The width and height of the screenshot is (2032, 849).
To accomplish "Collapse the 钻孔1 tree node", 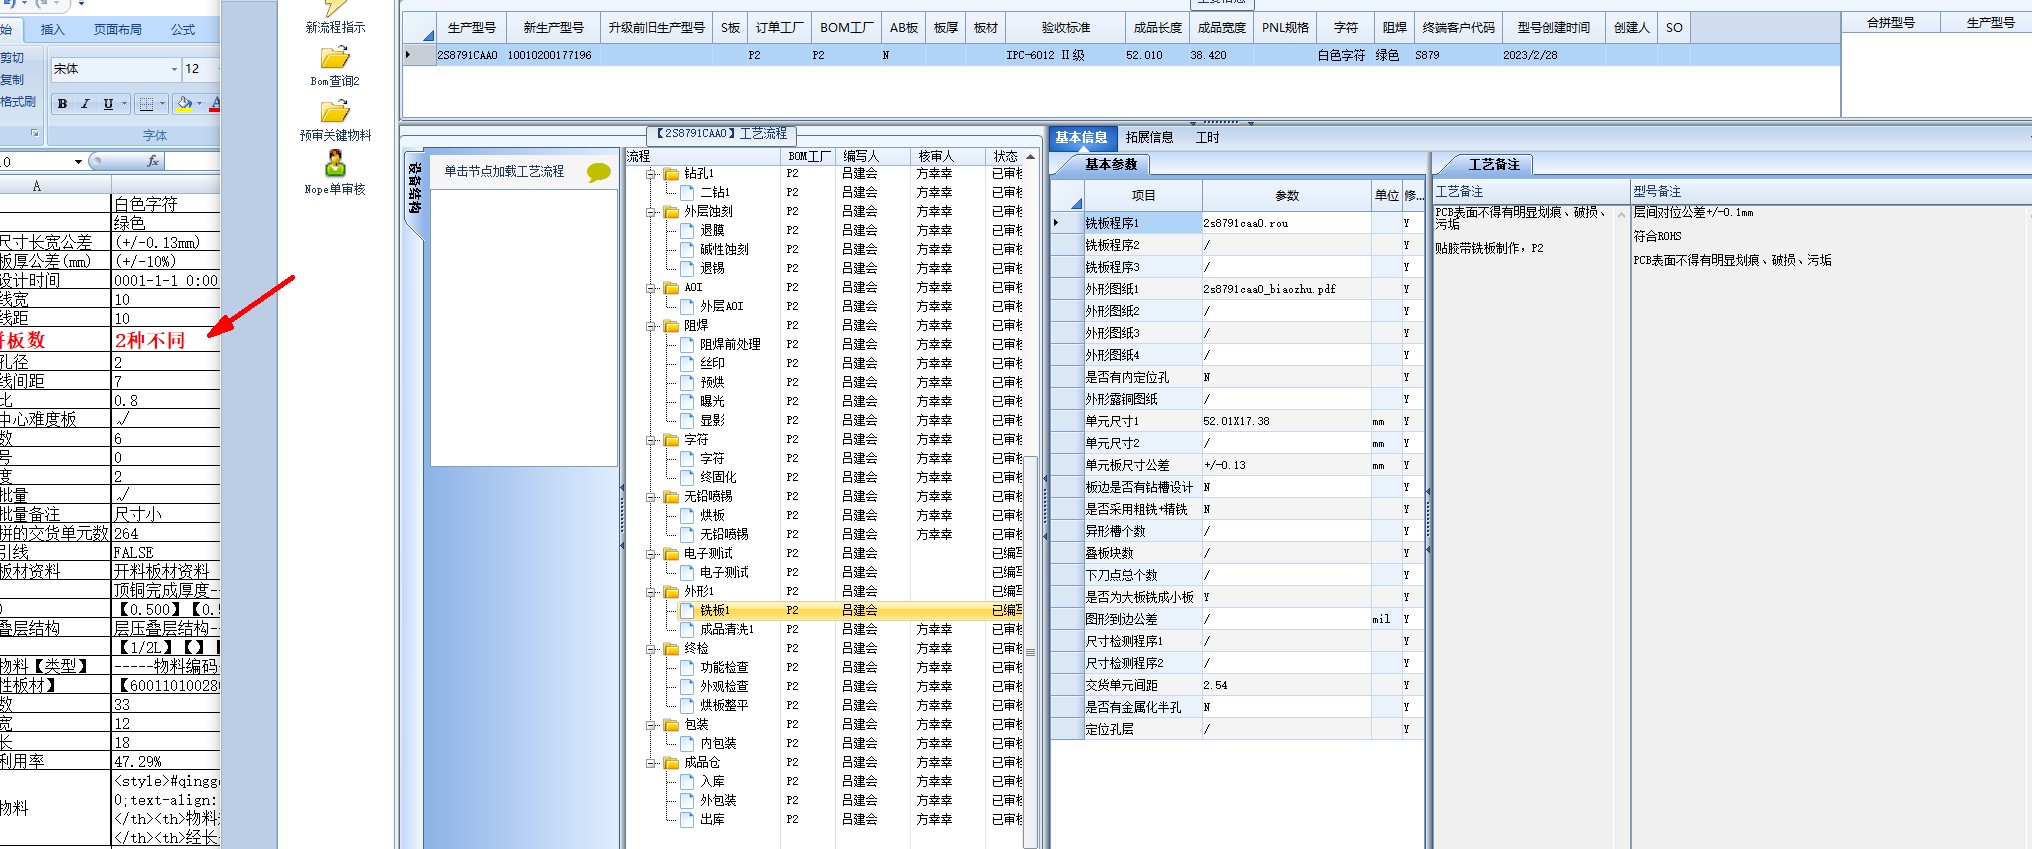I will [x=652, y=174].
